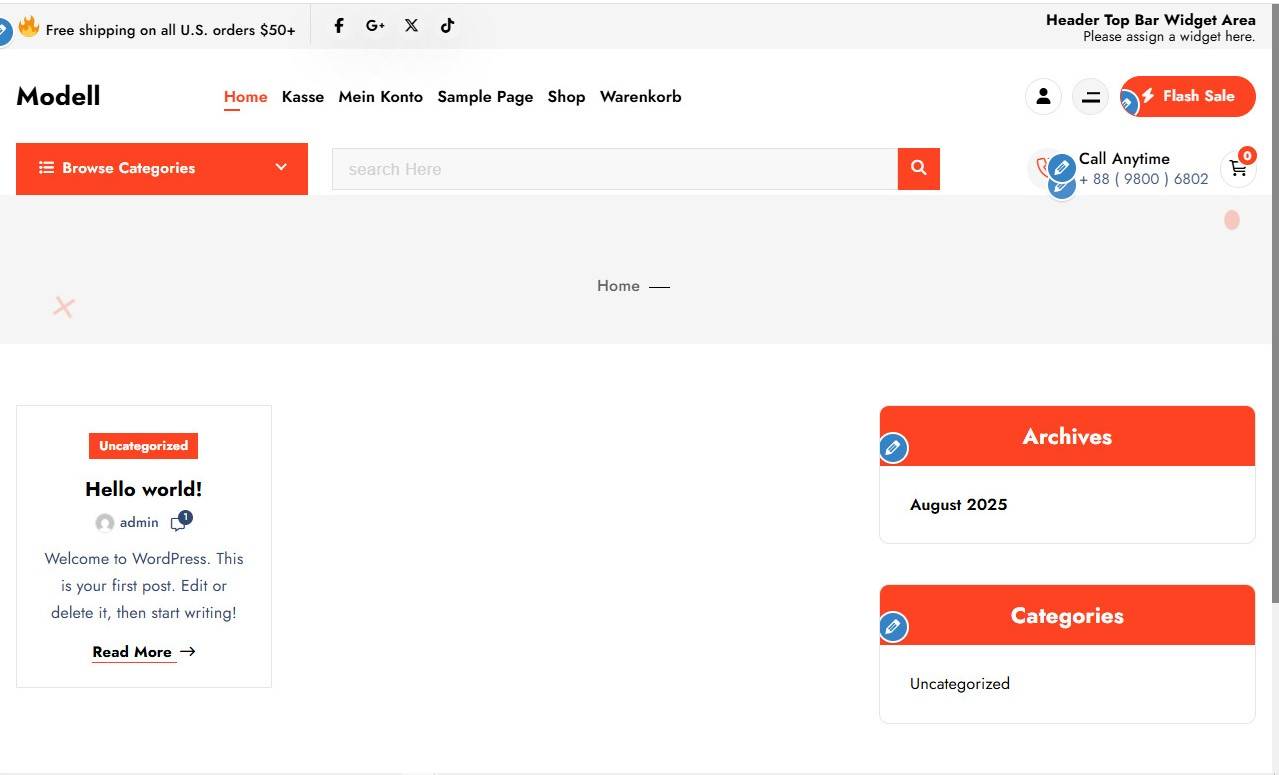Open the Google Plus social link
Viewport: 1279px width, 775px height.
(375, 26)
